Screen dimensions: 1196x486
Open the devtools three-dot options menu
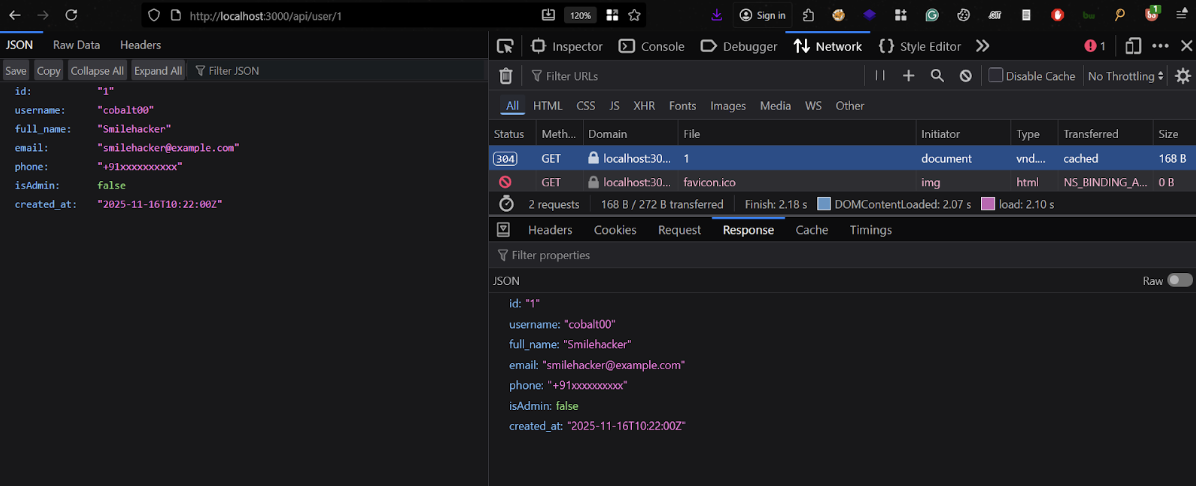(1160, 47)
